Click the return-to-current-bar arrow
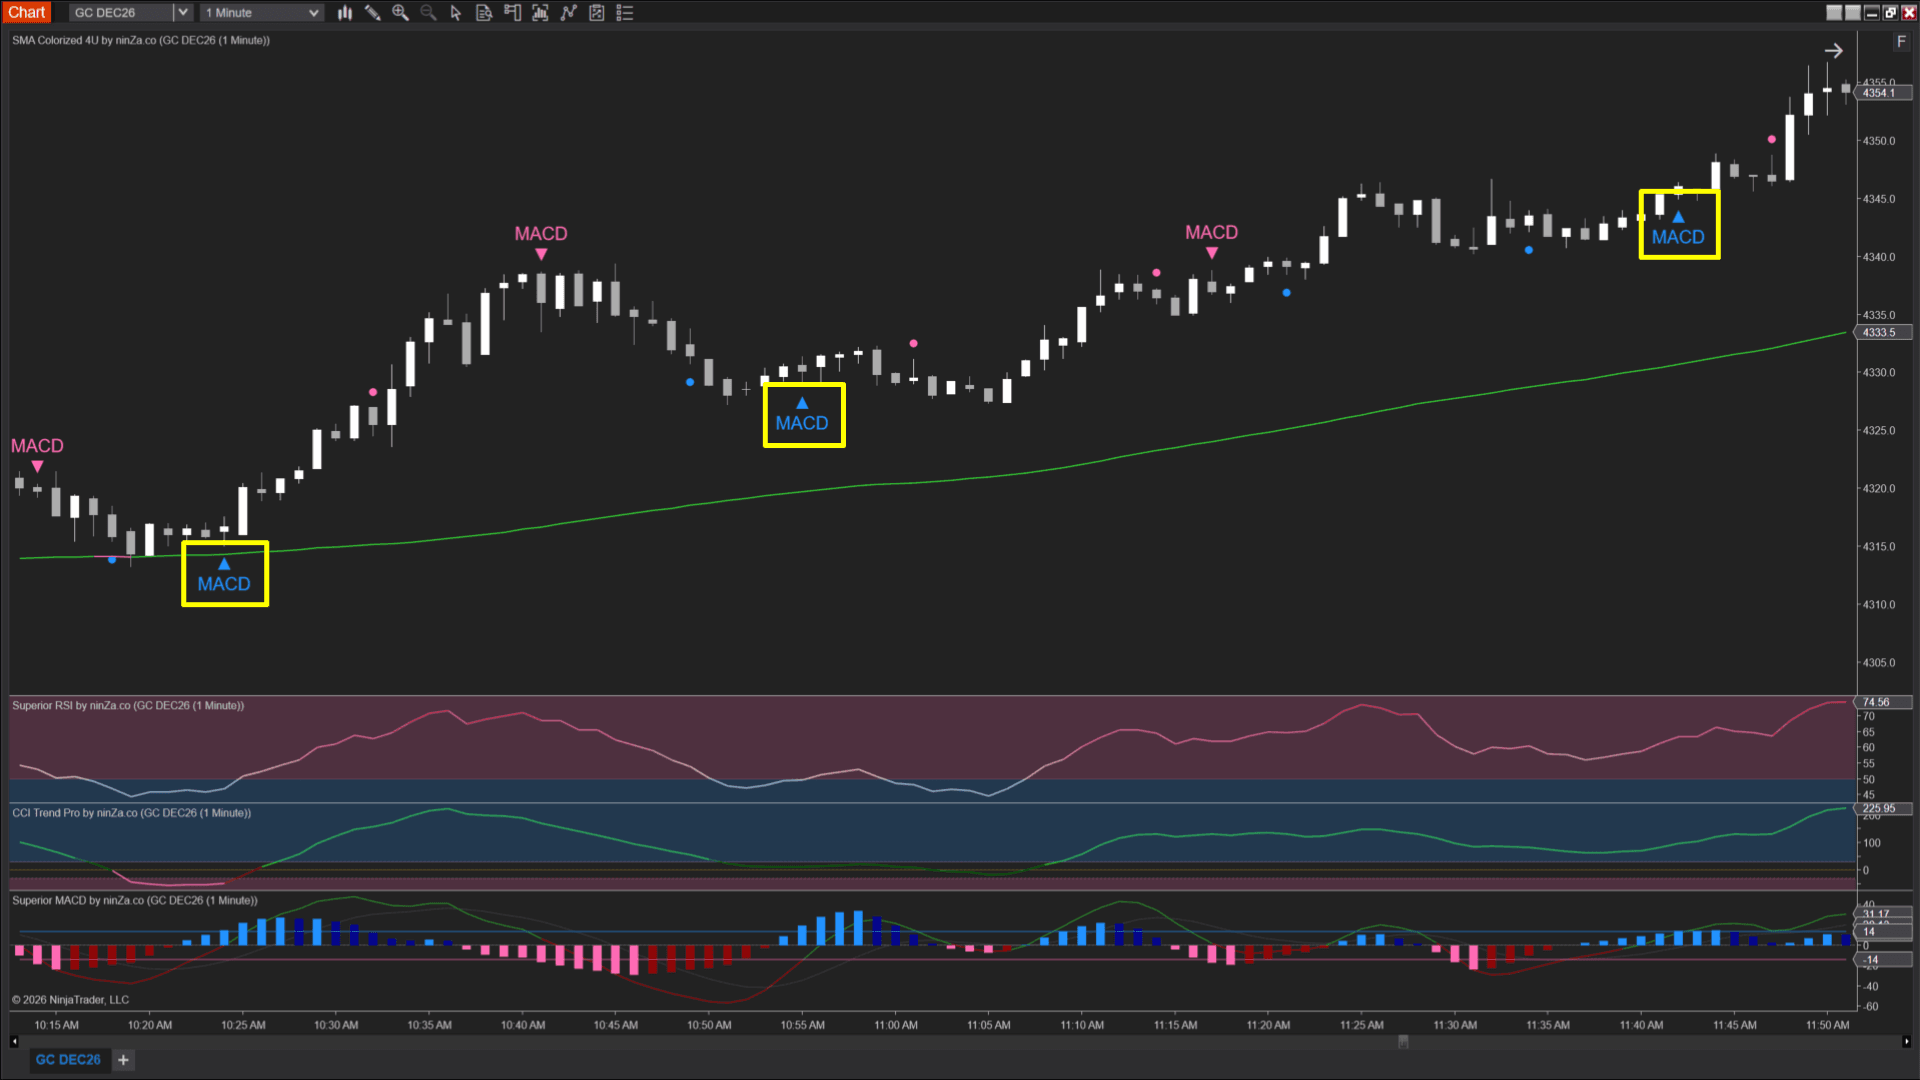Viewport: 1920px width, 1080px height. coord(1833,51)
